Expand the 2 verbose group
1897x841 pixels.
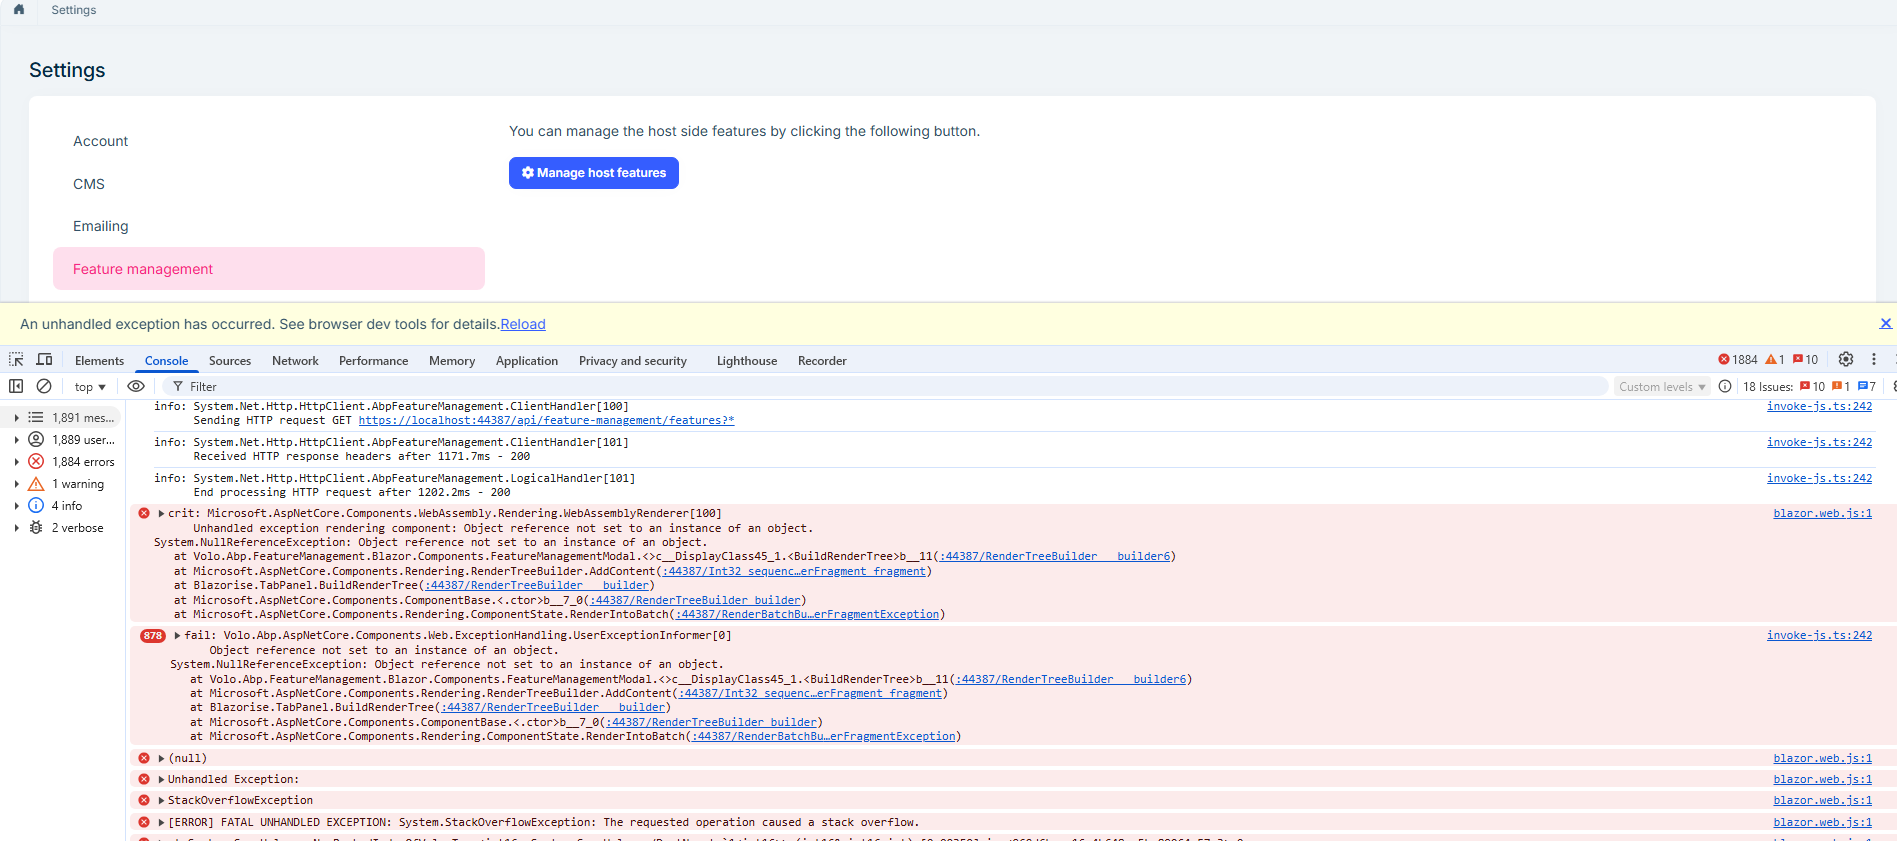click(x=17, y=528)
